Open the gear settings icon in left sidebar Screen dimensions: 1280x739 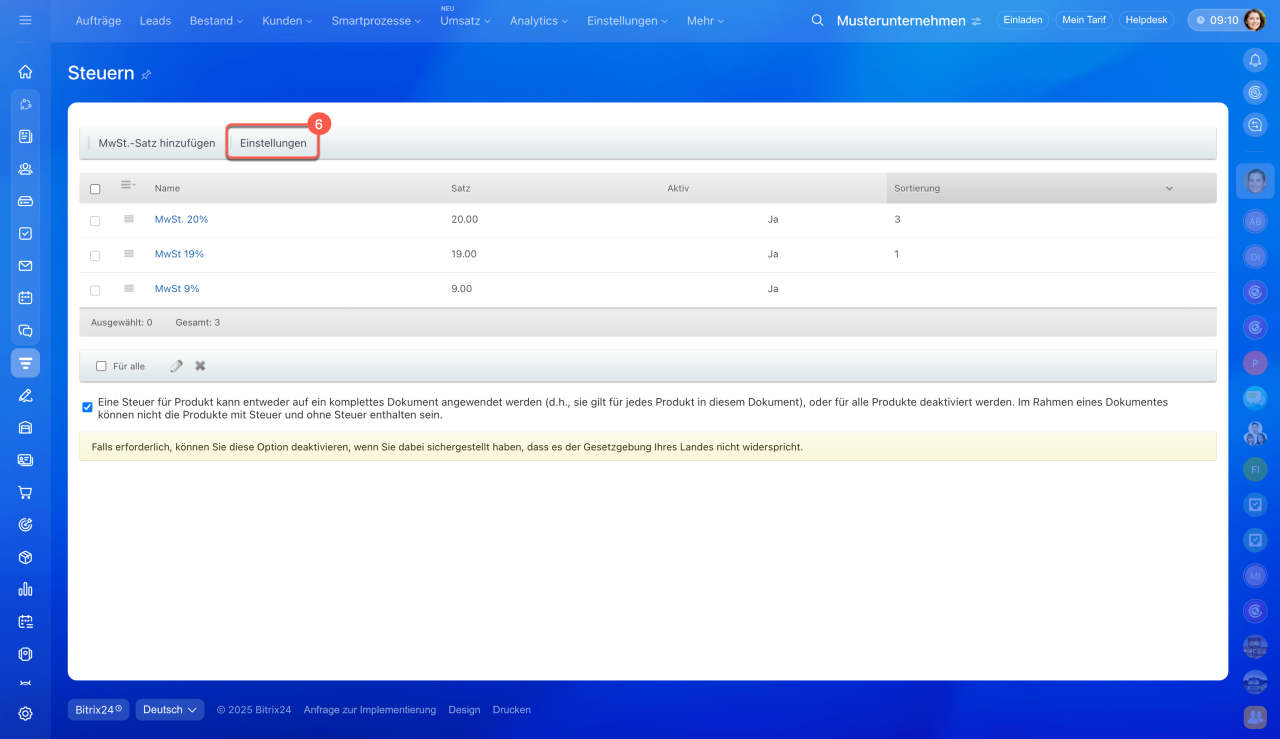tap(25, 714)
